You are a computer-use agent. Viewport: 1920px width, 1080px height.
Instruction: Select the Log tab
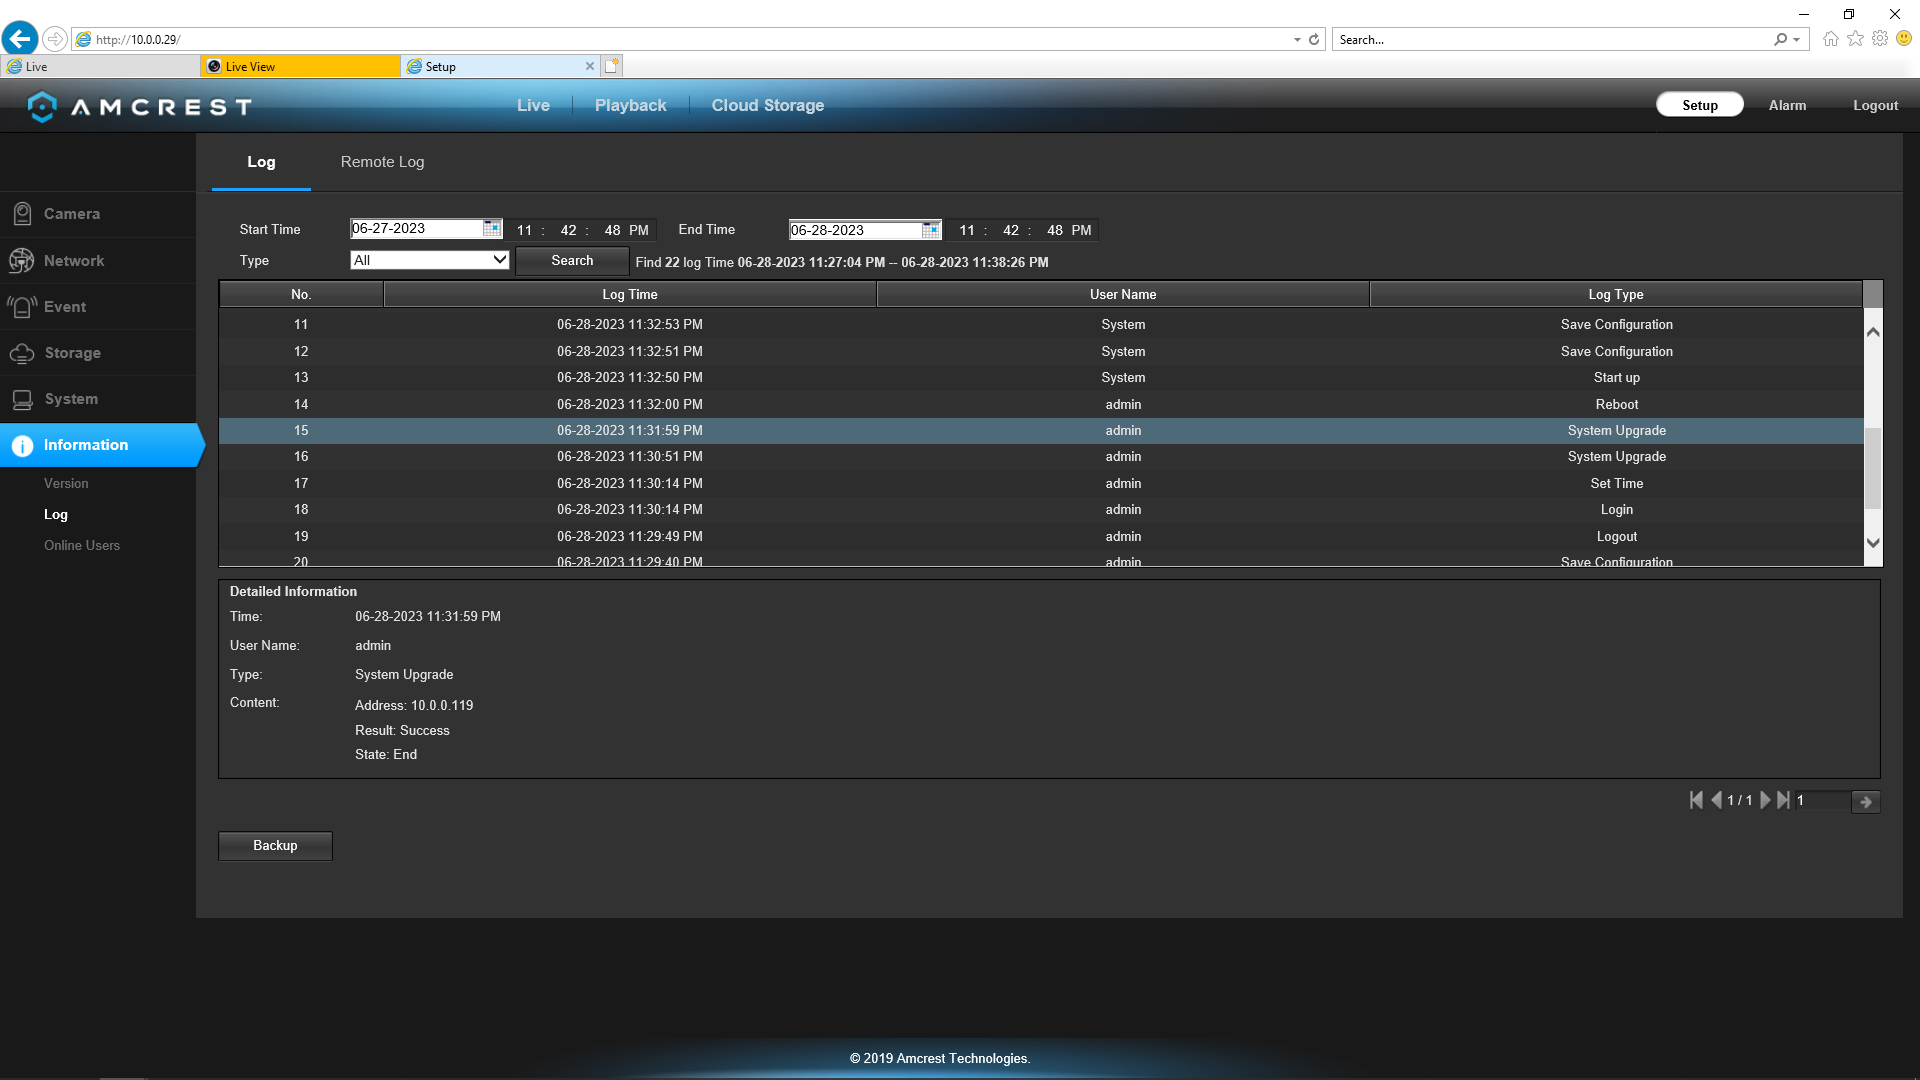[x=261, y=162]
